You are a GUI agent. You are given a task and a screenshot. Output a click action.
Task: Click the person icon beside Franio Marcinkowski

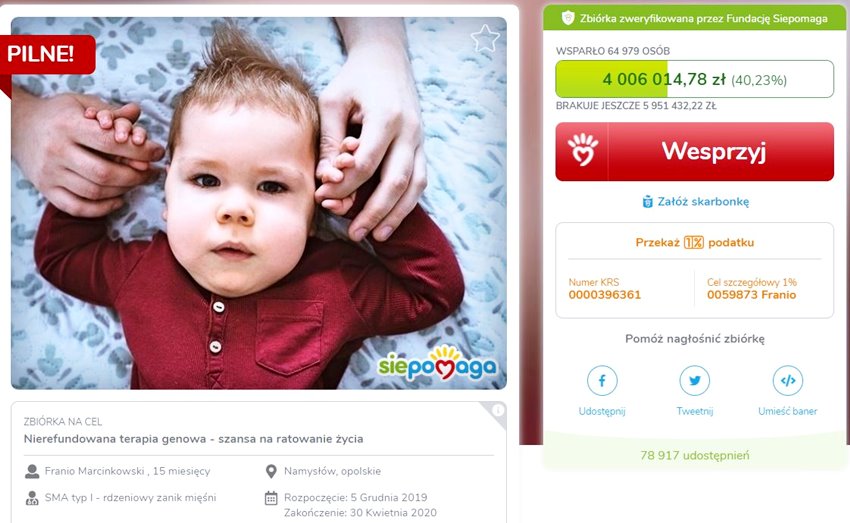(x=32, y=472)
